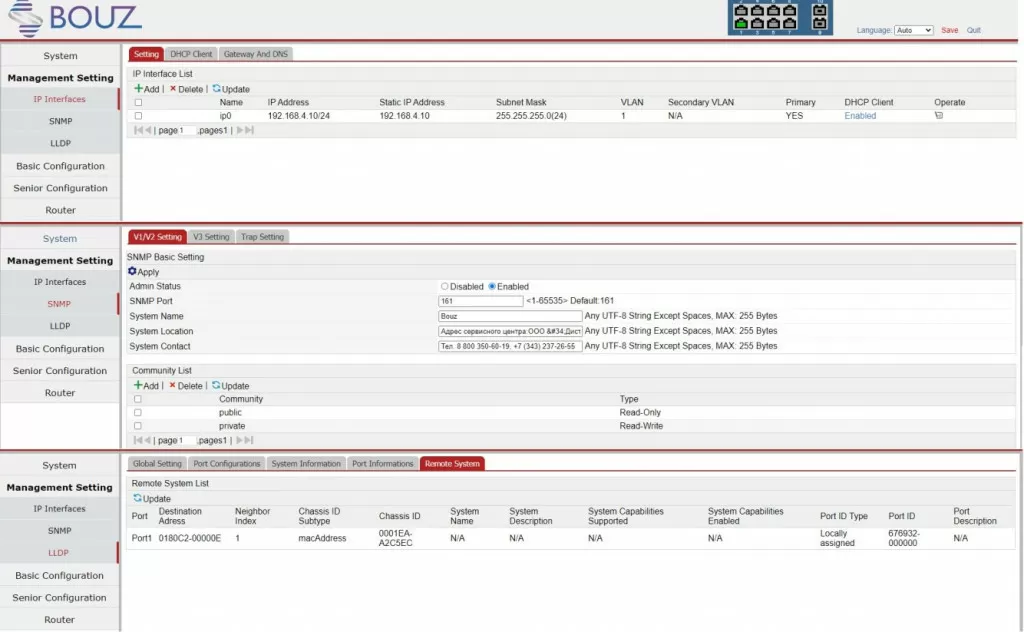Open Basic Configuration in sidebar beside SNMP Basic Setting
This screenshot has width=1024, height=632.
[60, 349]
